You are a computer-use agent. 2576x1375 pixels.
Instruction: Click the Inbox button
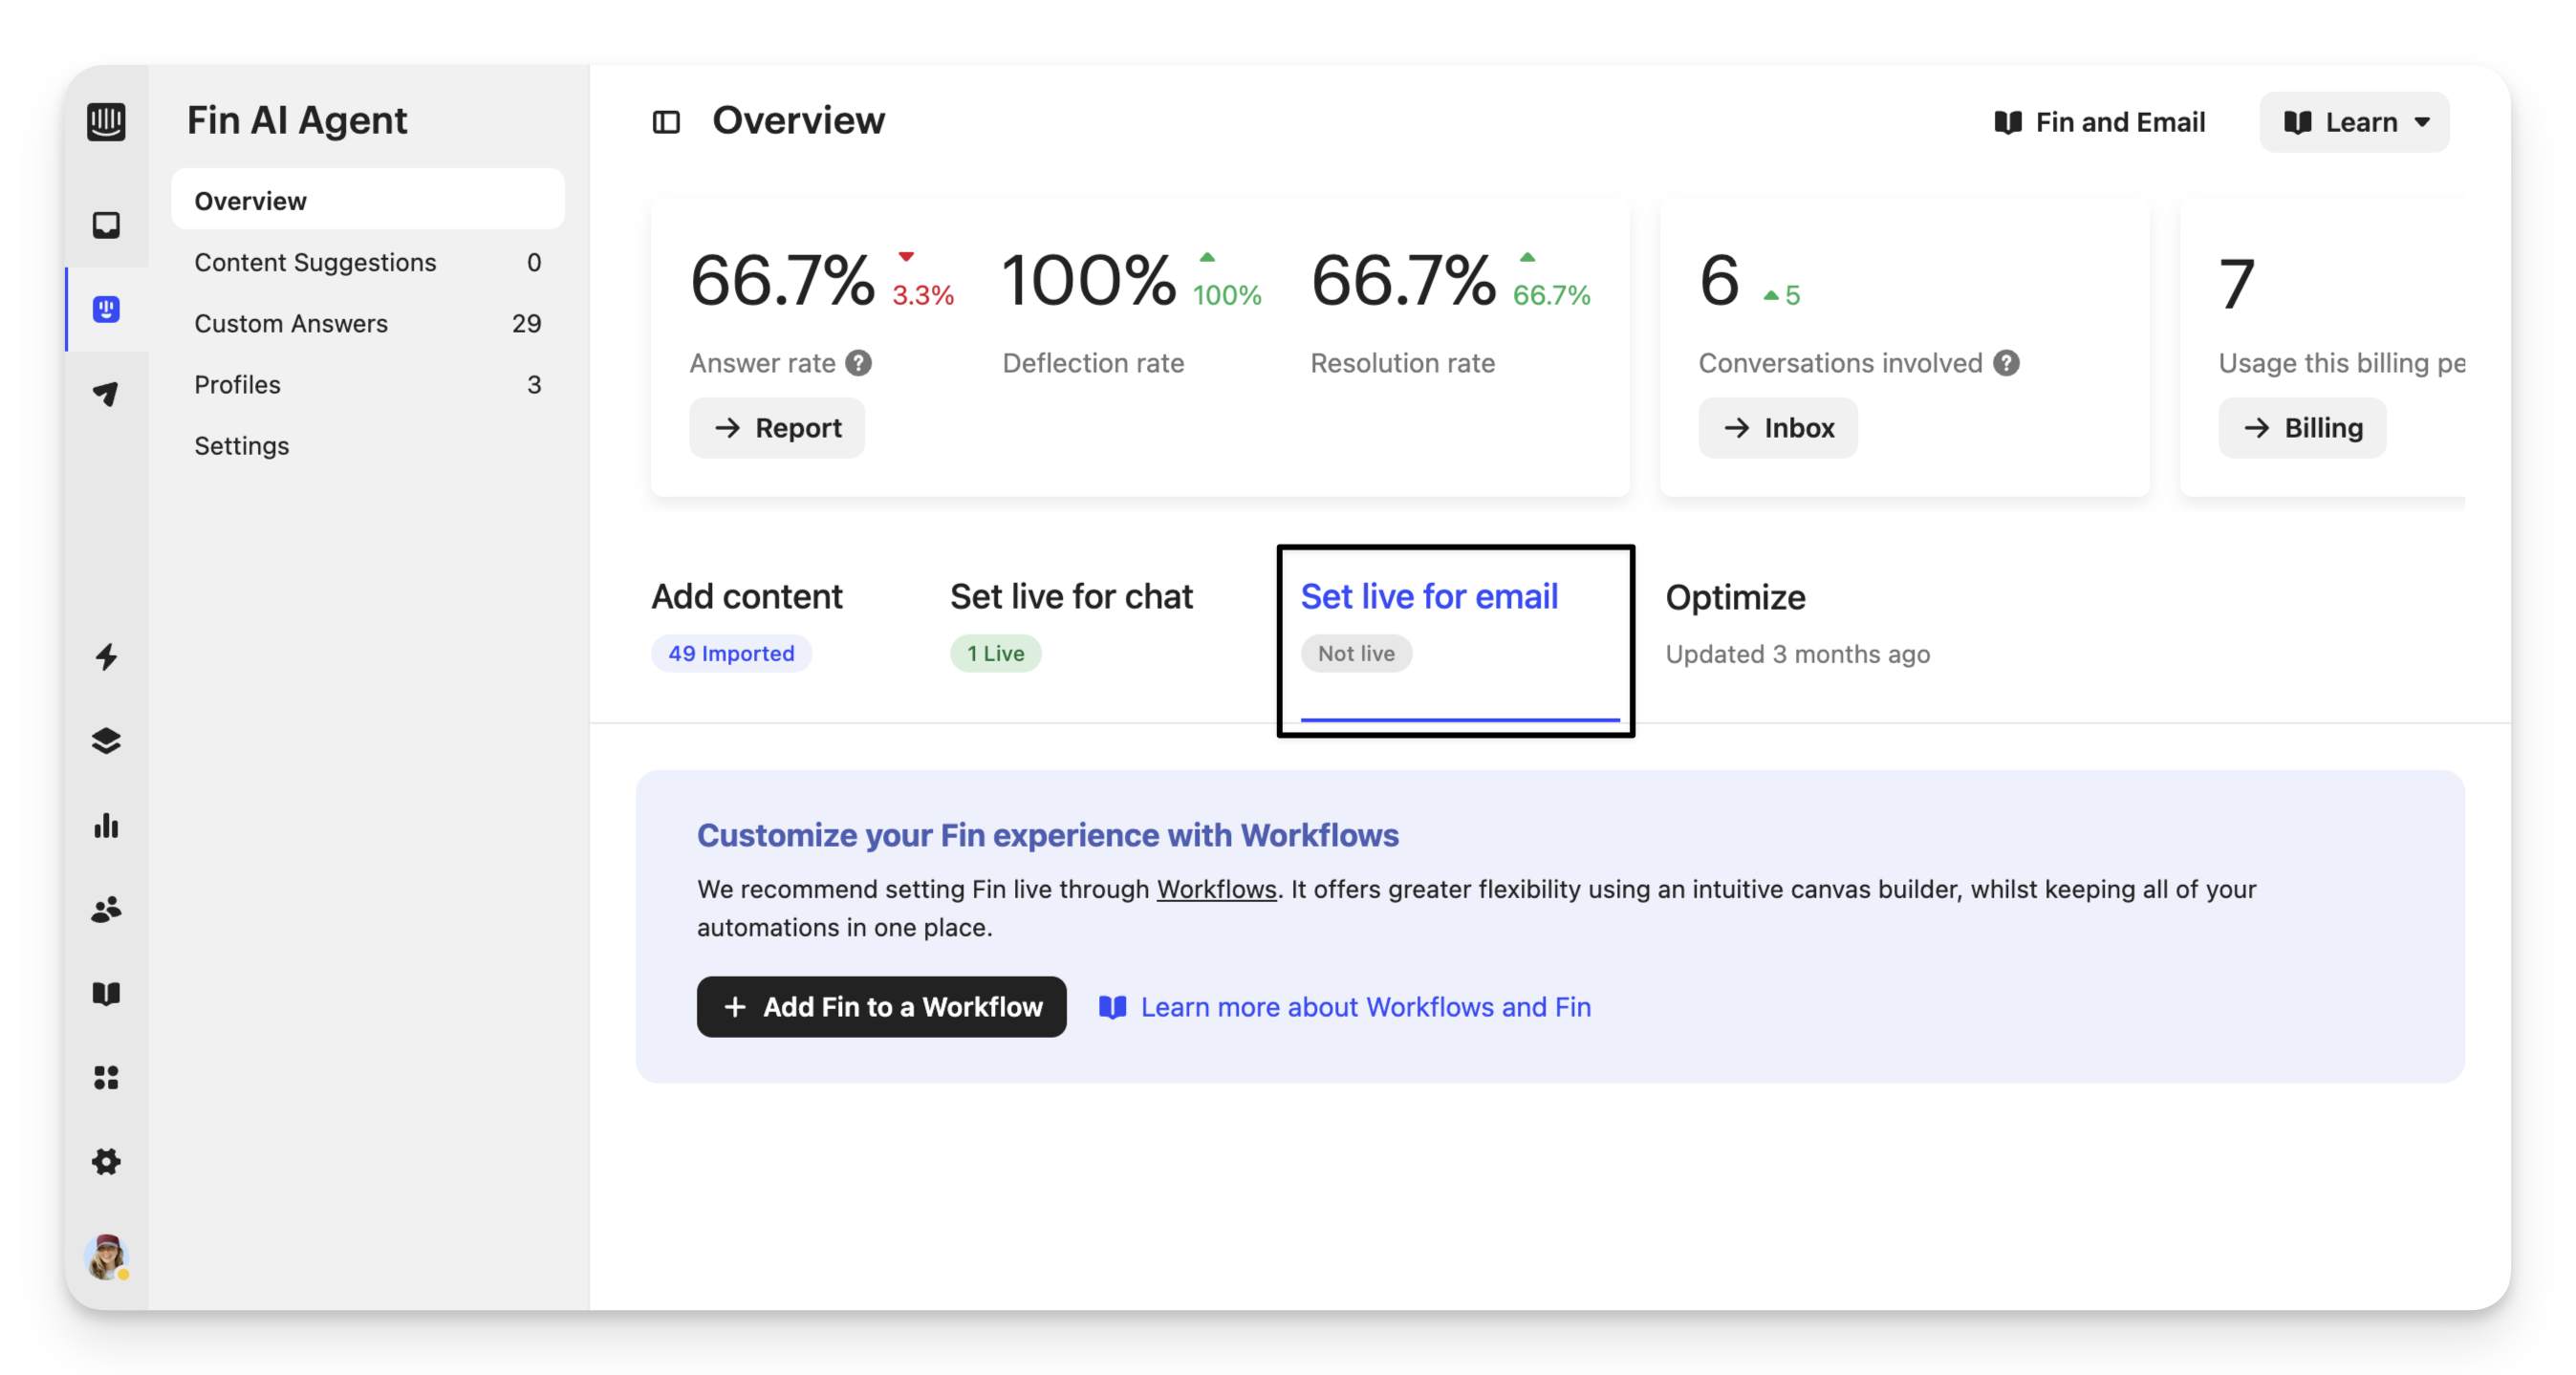click(1778, 428)
